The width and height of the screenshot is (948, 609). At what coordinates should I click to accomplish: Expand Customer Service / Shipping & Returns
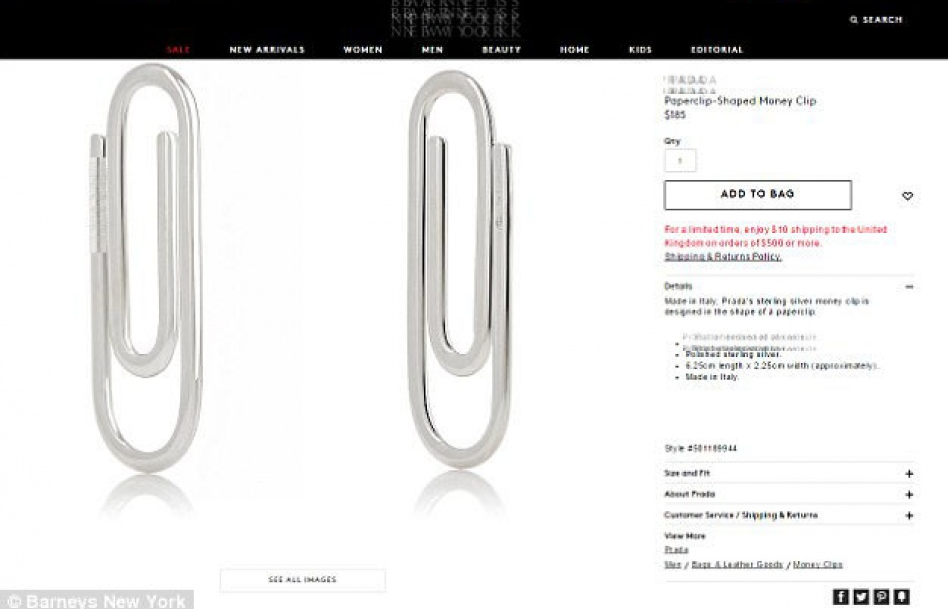click(x=909, y=516)
